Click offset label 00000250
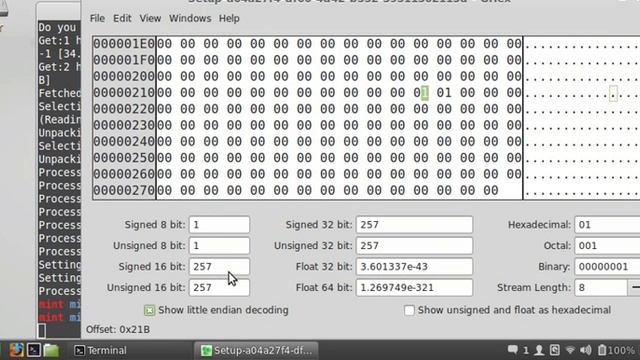Viewport: 640px width, 360px height. pos(124,158)
